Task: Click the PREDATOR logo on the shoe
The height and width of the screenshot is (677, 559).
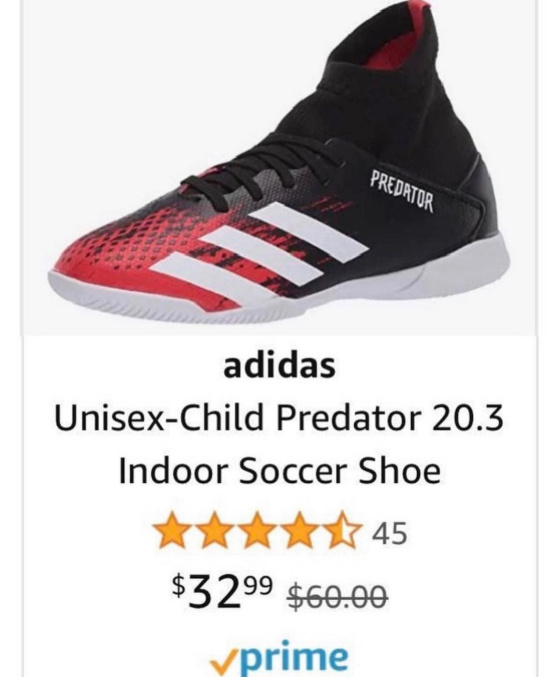Action: click(401, 193)
